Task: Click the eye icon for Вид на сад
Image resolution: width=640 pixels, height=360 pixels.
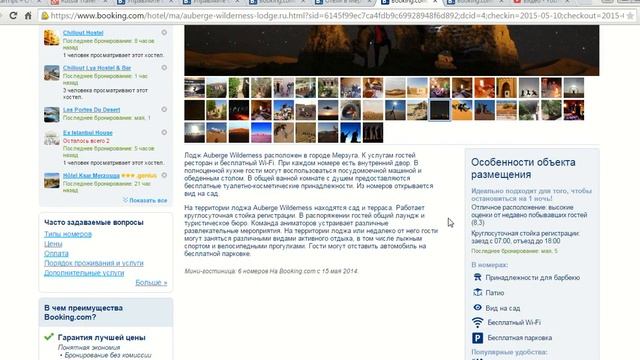Action: pyautogui.click(x=477, y=307)
